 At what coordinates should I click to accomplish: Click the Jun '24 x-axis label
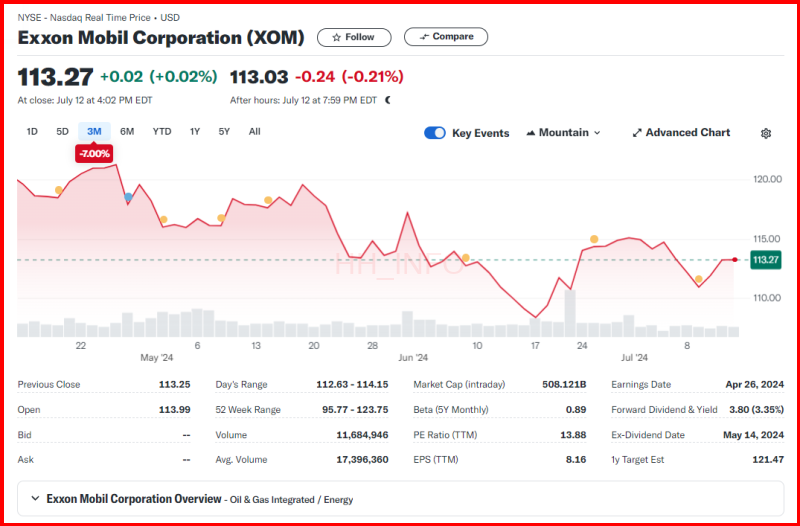412,358
